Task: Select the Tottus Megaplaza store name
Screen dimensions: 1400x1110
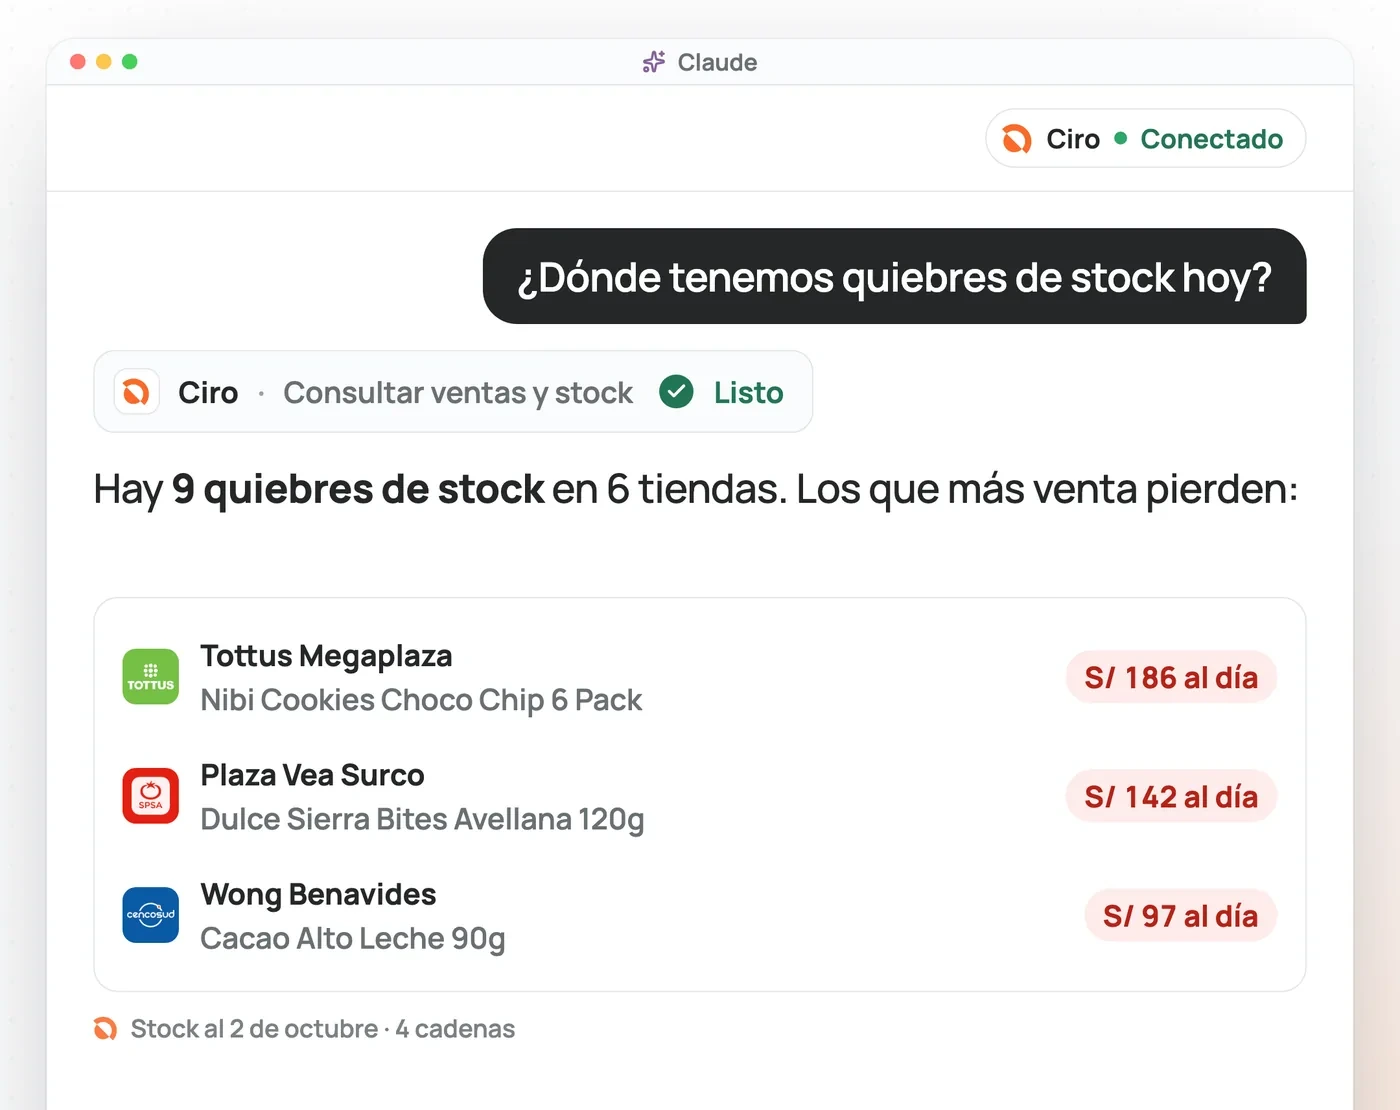Action: pyautogui.click(x=326, y=656)
